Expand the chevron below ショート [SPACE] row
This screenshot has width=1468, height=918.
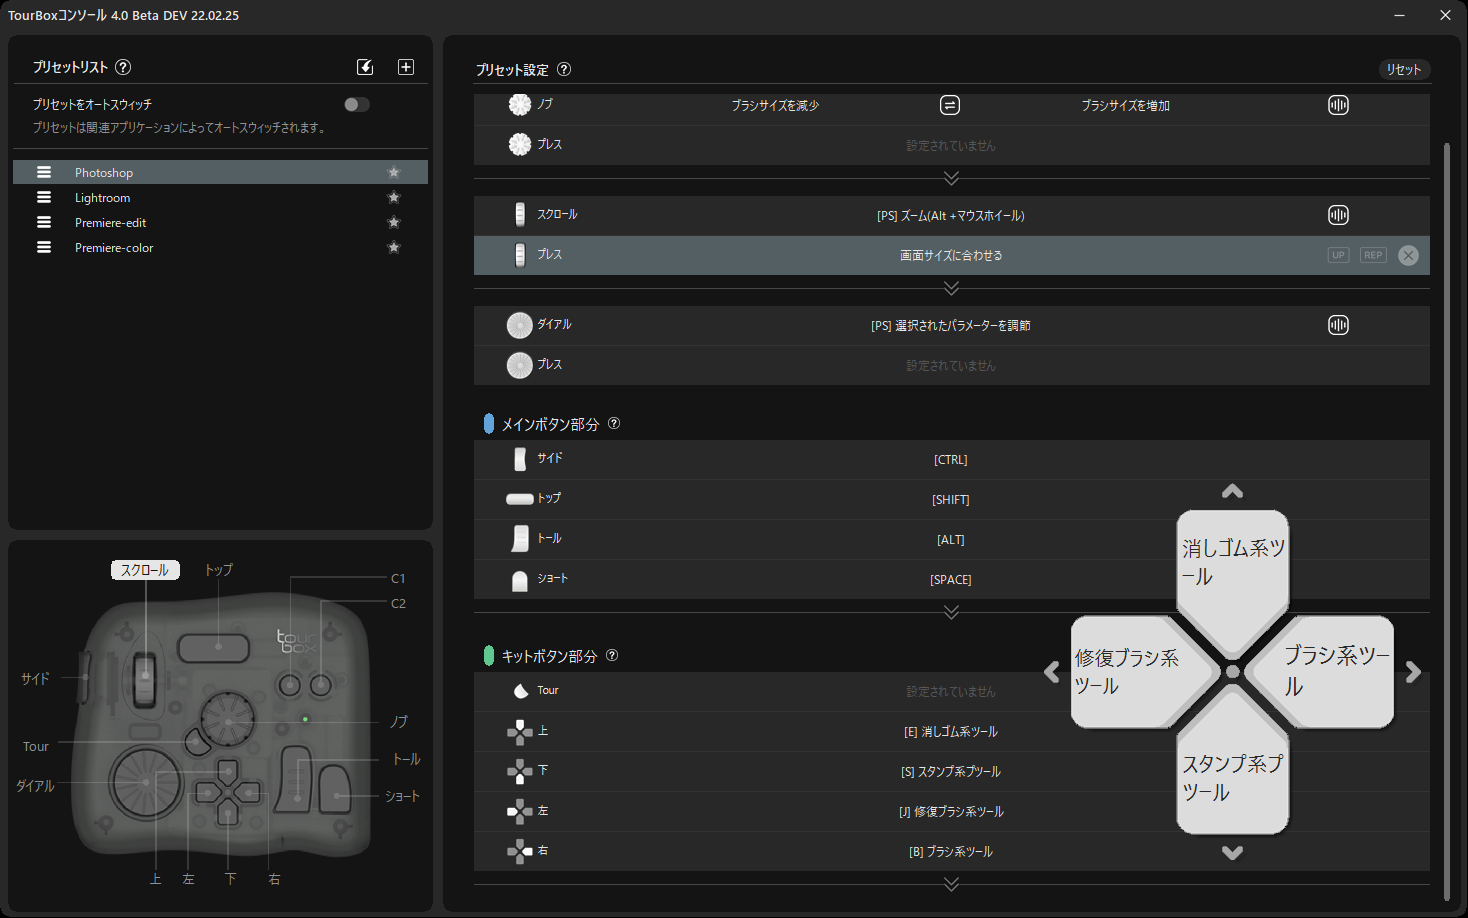click(951, 612)
